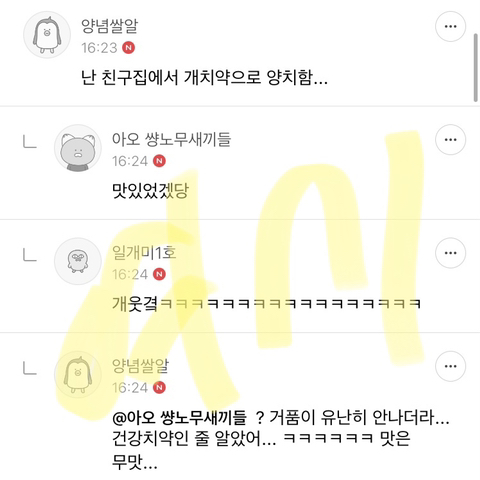The image size is (480, 480).
Task: Open more options for 맛있었겠당 reply
Action: point(450,140)
